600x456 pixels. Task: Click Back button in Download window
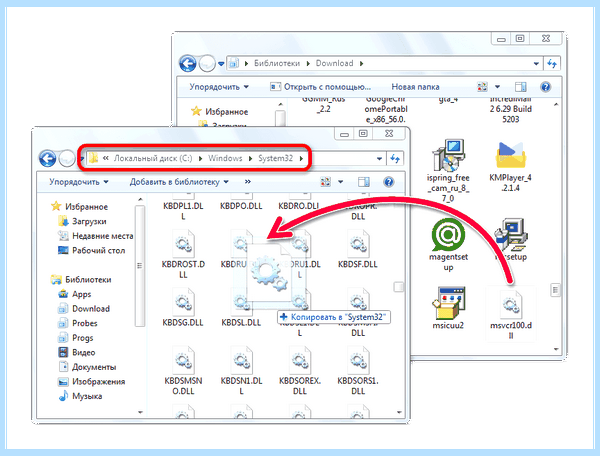click(x=188, y=64)
